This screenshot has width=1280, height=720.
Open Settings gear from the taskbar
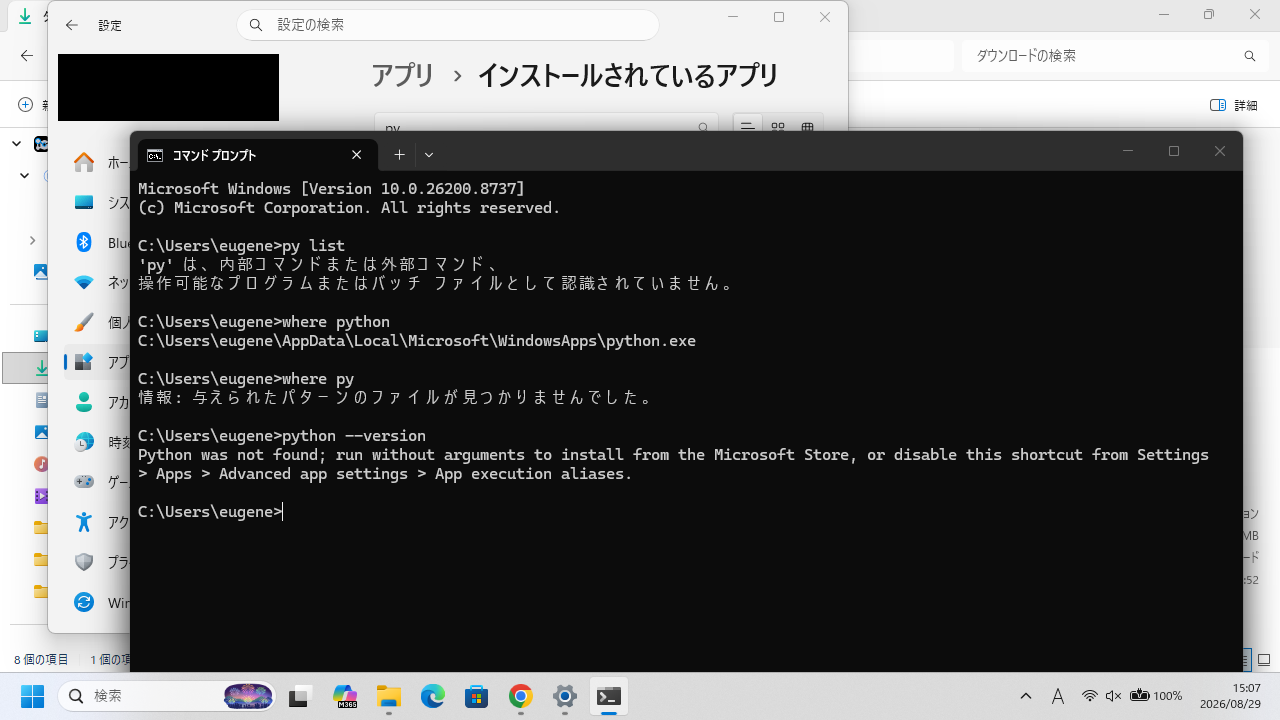point(564,696)
